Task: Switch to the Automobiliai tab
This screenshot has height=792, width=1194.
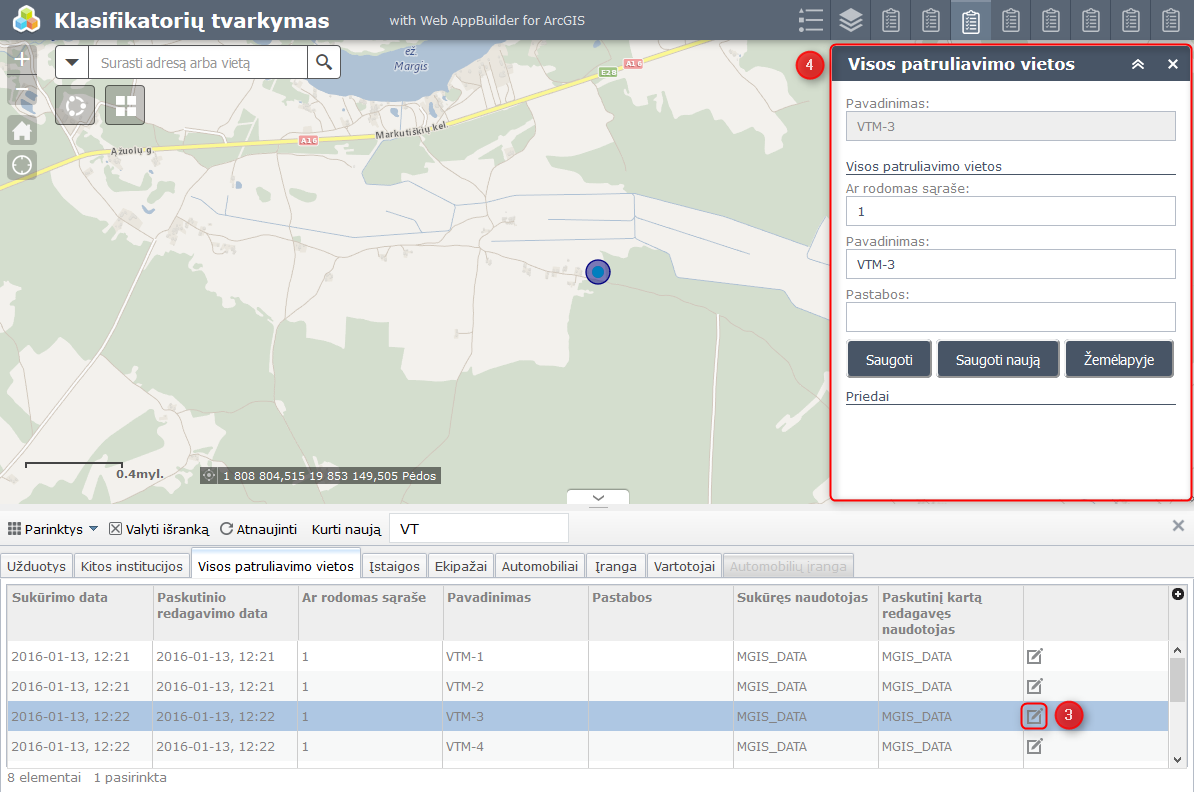Action: tap(540, 566)
